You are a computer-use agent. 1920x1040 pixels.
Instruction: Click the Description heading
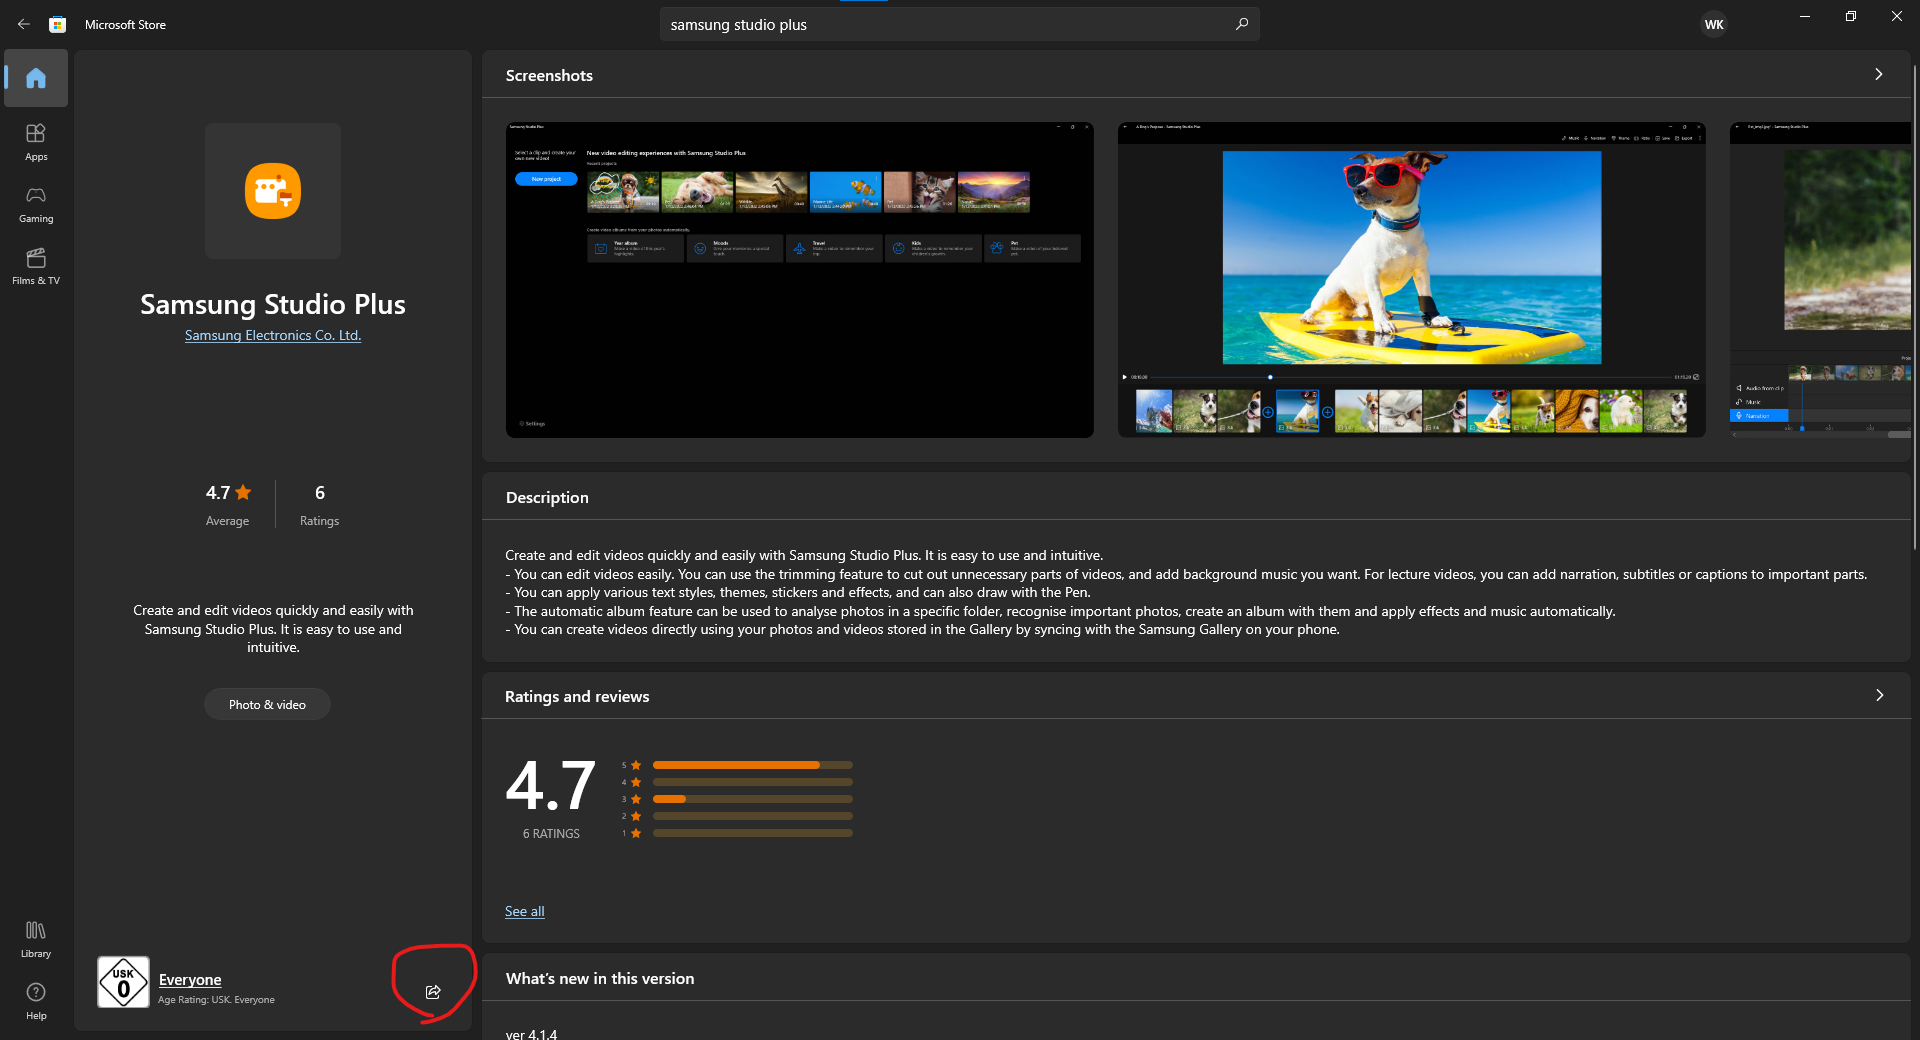point(547,497)
